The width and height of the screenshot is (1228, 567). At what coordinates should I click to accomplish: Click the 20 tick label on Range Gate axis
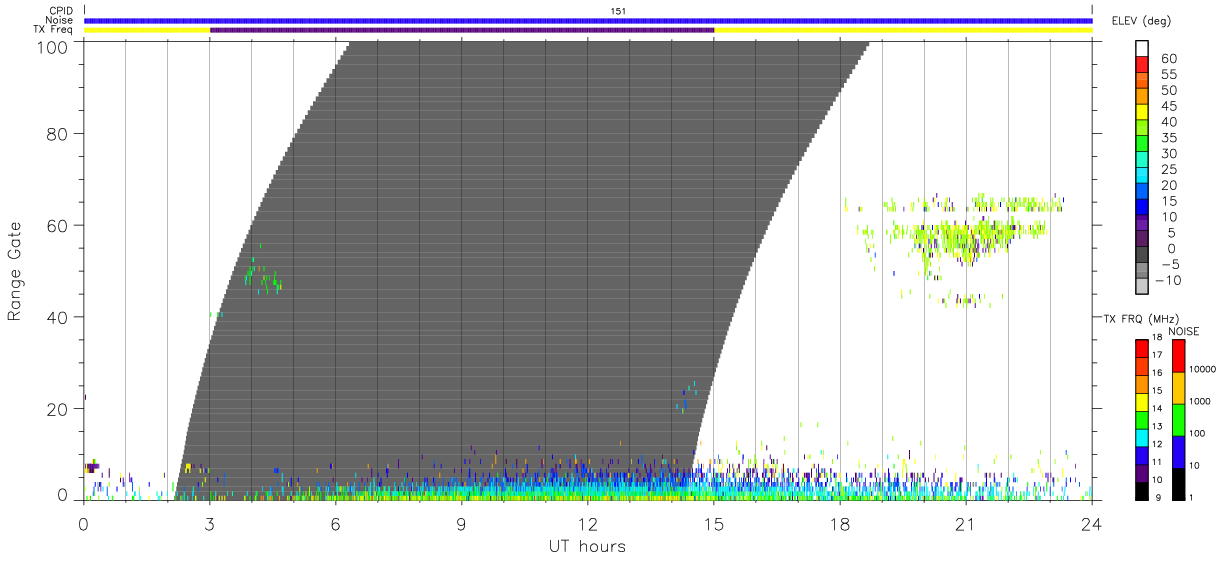tap(56, 409)
